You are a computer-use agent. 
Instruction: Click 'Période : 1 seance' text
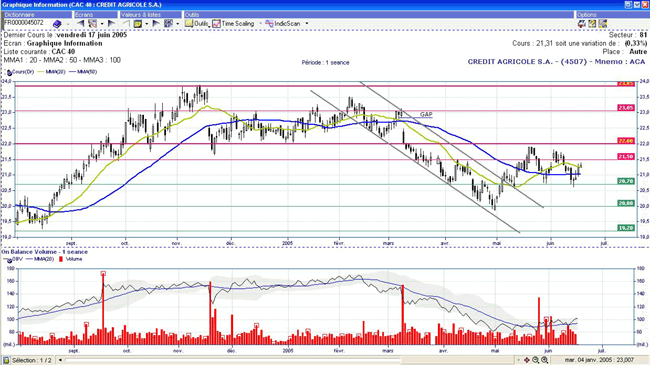[x=325, y=63]
